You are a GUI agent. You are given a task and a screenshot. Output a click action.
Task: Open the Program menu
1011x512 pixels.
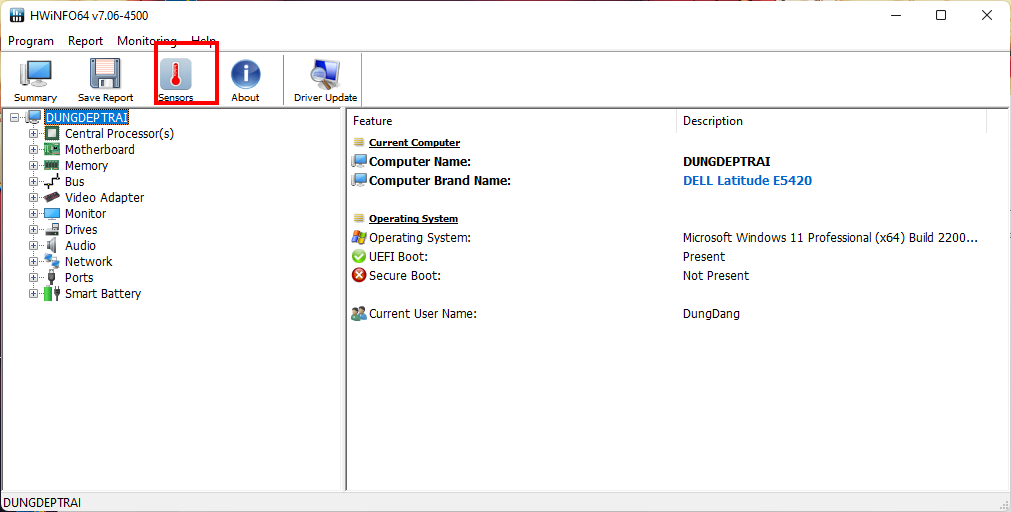click(31, 41)
